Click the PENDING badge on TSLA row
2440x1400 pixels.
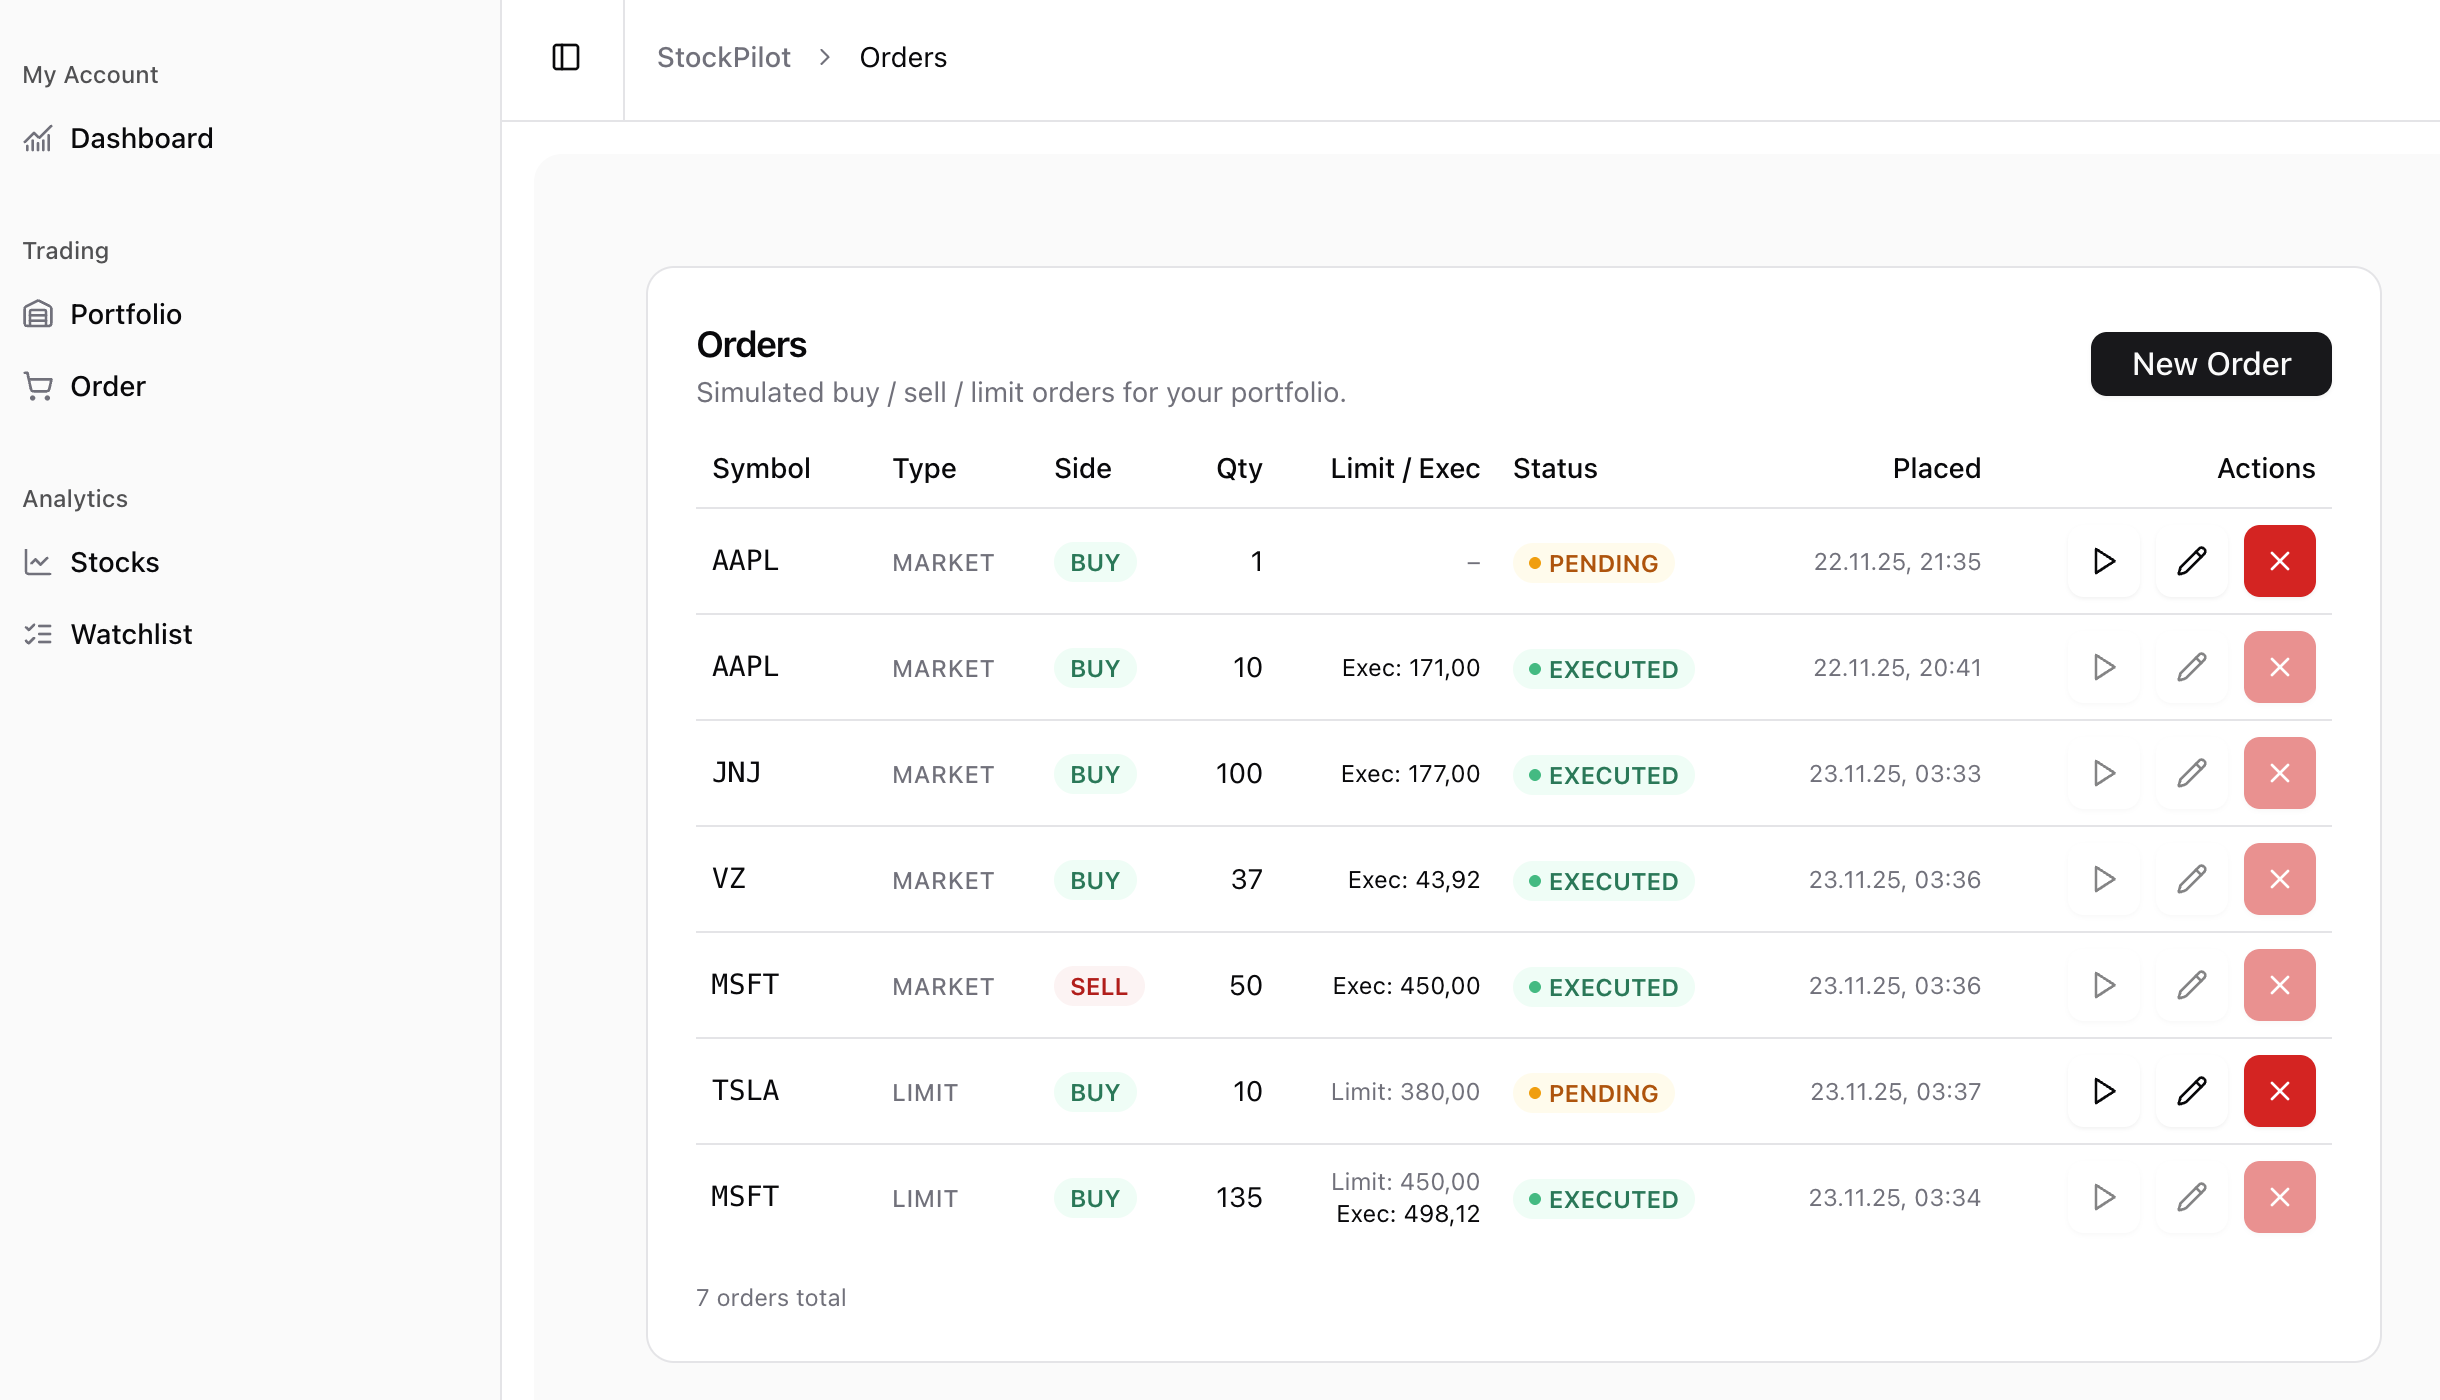click(x=1593, y=1093)
